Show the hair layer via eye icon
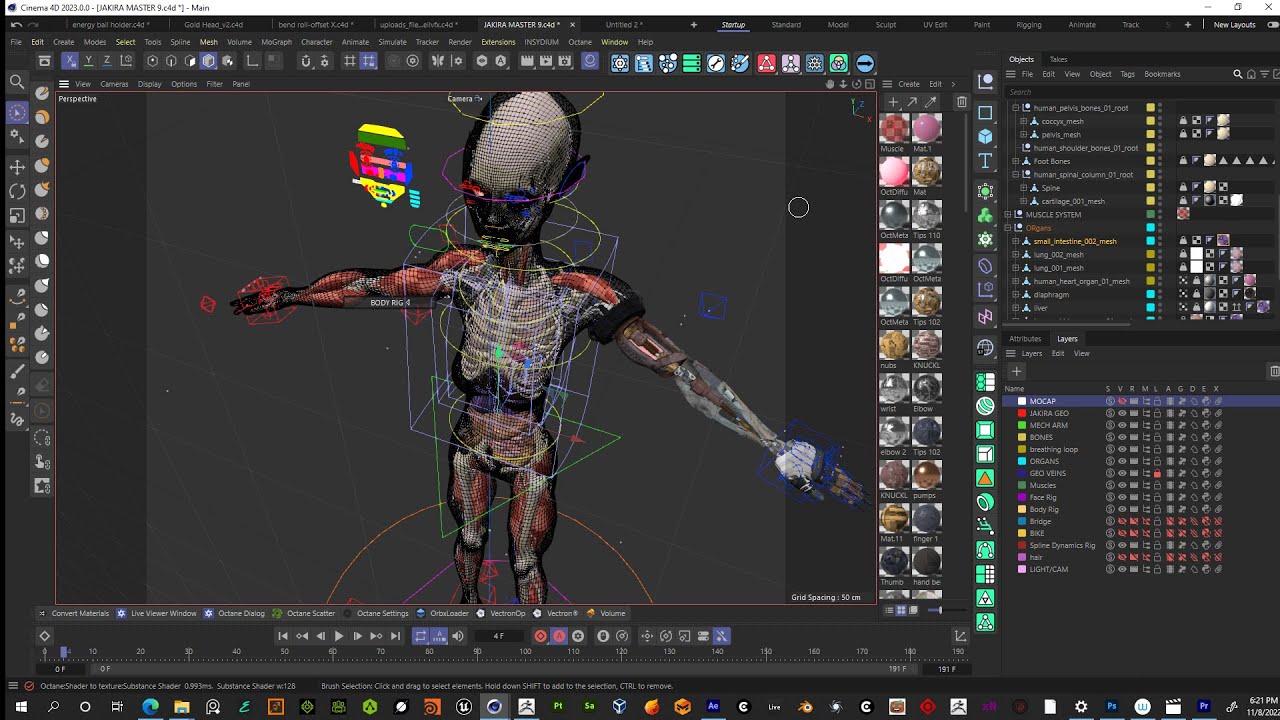1280x720 pixels. coord(1121,557)
